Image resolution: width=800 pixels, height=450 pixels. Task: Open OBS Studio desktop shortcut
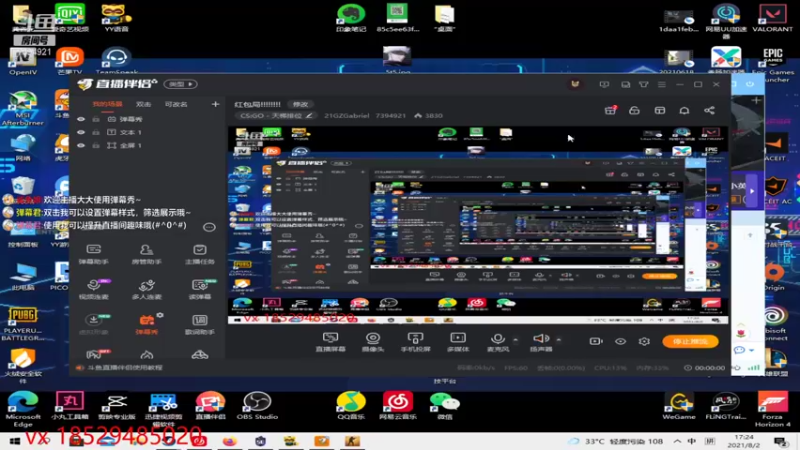coord(257,406)
